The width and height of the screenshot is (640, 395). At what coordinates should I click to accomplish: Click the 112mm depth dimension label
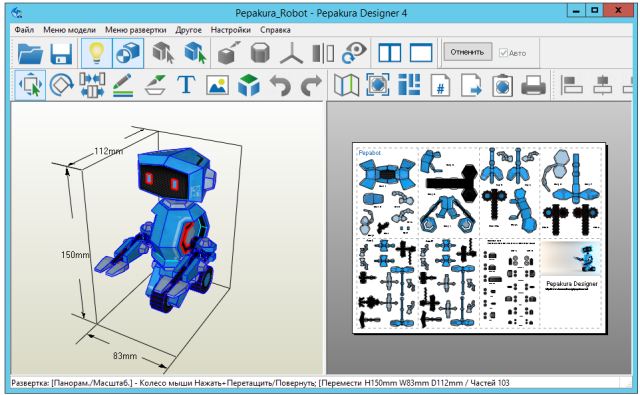(x=108, y=151)
